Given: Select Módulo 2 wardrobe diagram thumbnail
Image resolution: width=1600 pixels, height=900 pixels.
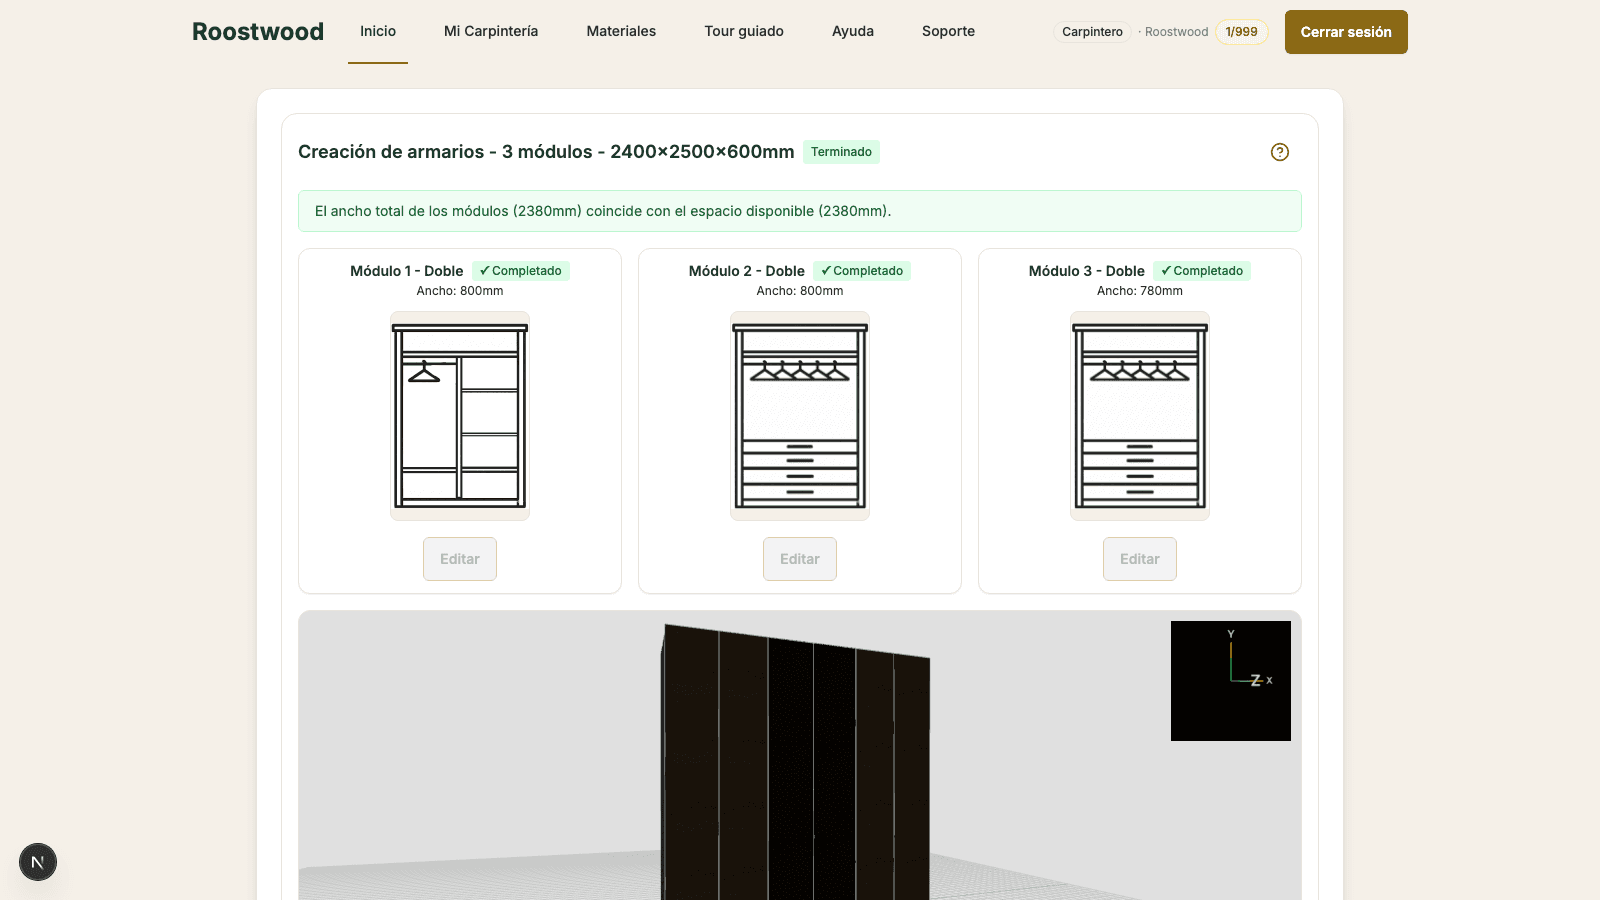Looking at the screenshot, I should tap(800, 416).
